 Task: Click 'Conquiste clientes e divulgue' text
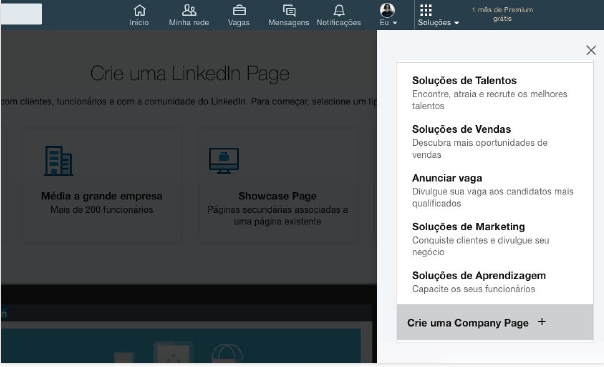(480, 246)
